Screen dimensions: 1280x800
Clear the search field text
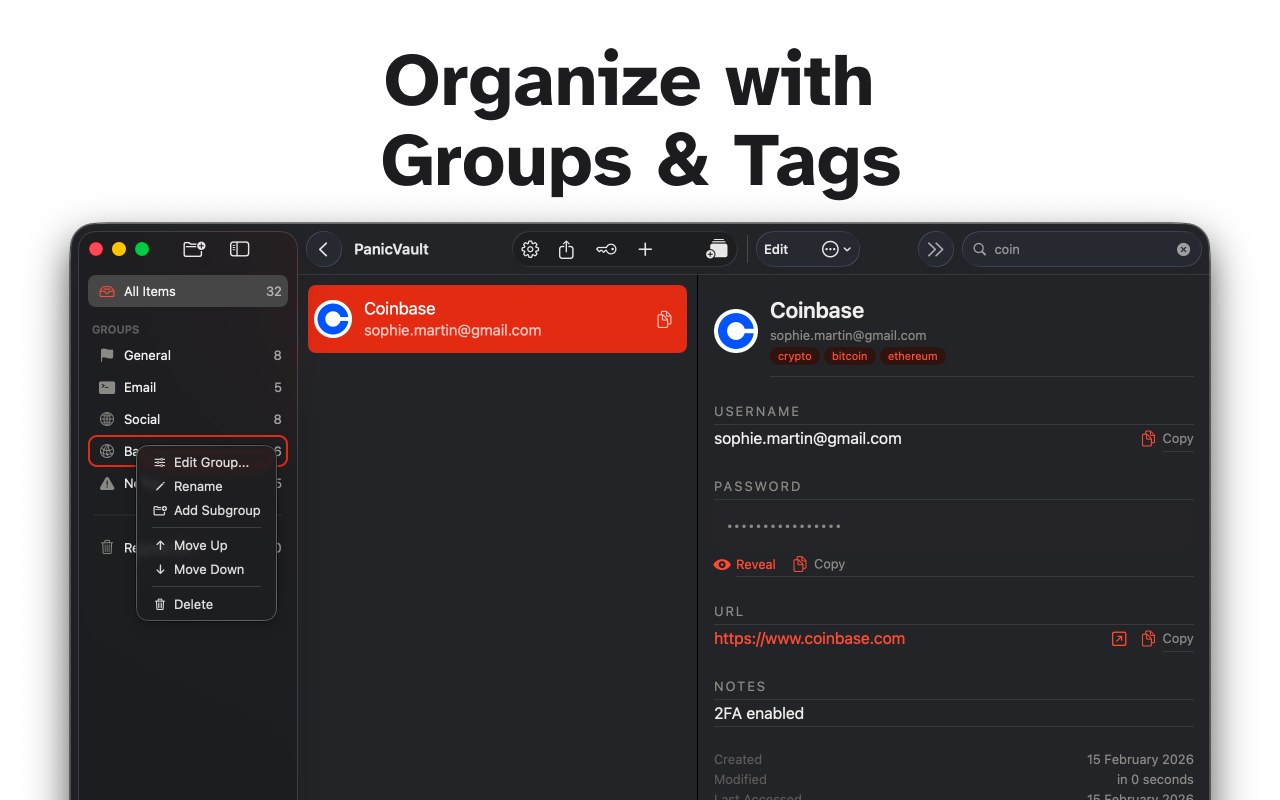1183,249
